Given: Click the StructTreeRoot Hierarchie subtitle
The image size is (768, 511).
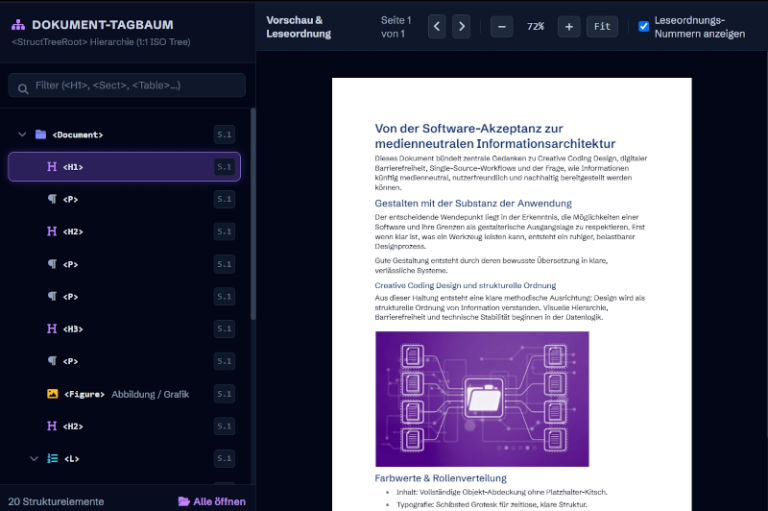Looking at the screenshot, I should coord(101,42).
